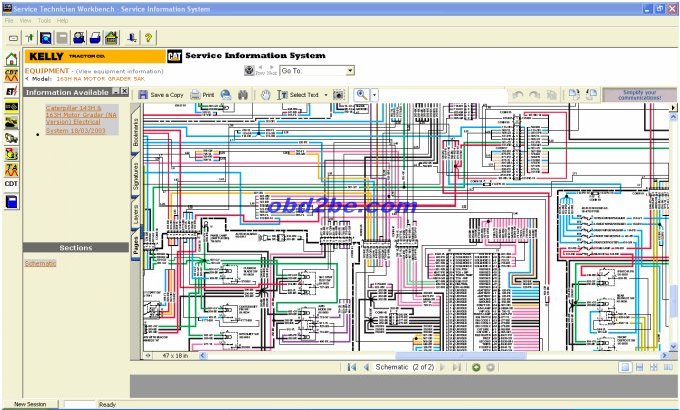Click the printer icon in top toolbar

(x=95, y=38)
